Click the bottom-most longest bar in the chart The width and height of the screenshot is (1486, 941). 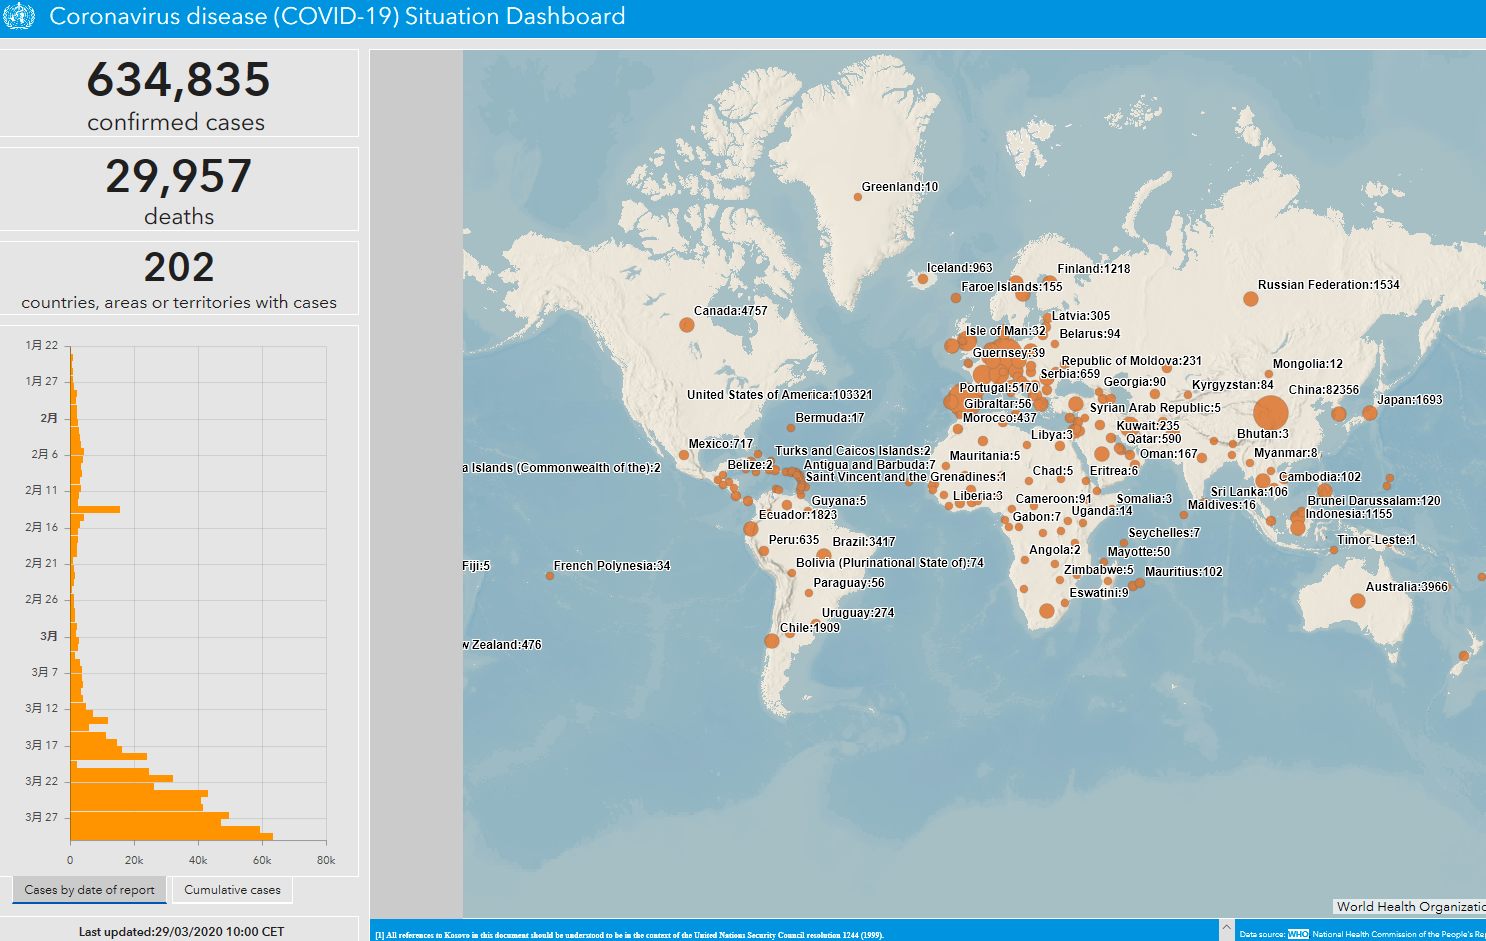pos(171,836)
